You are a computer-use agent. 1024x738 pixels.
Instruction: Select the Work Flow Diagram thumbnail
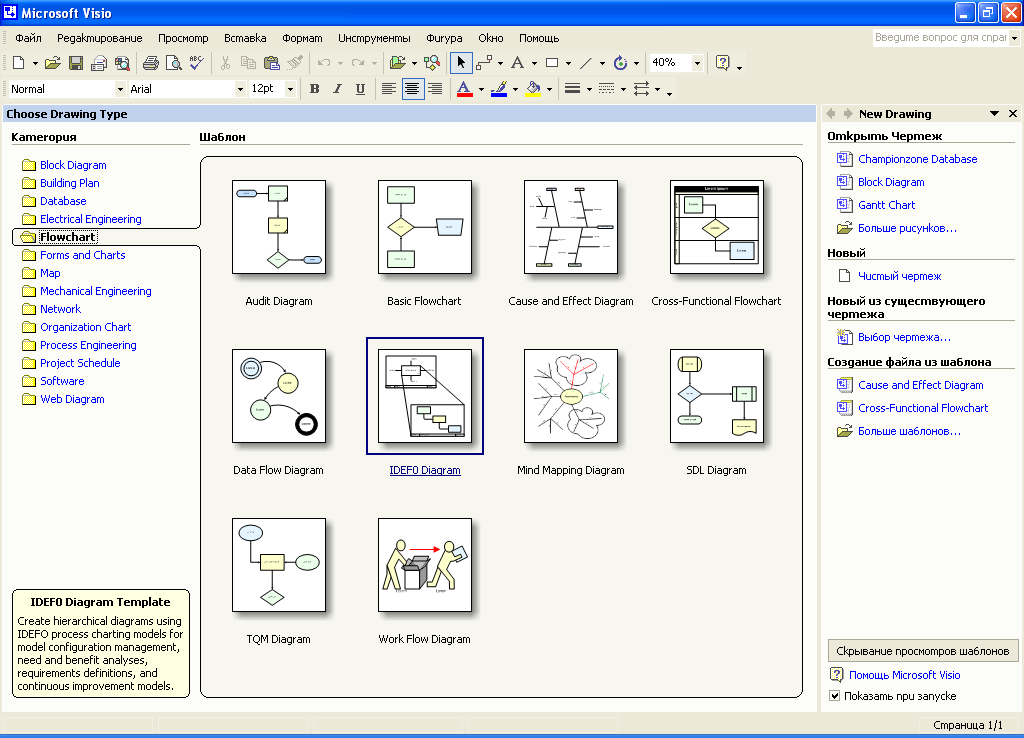pyautogui.click(x=424, y=565)
